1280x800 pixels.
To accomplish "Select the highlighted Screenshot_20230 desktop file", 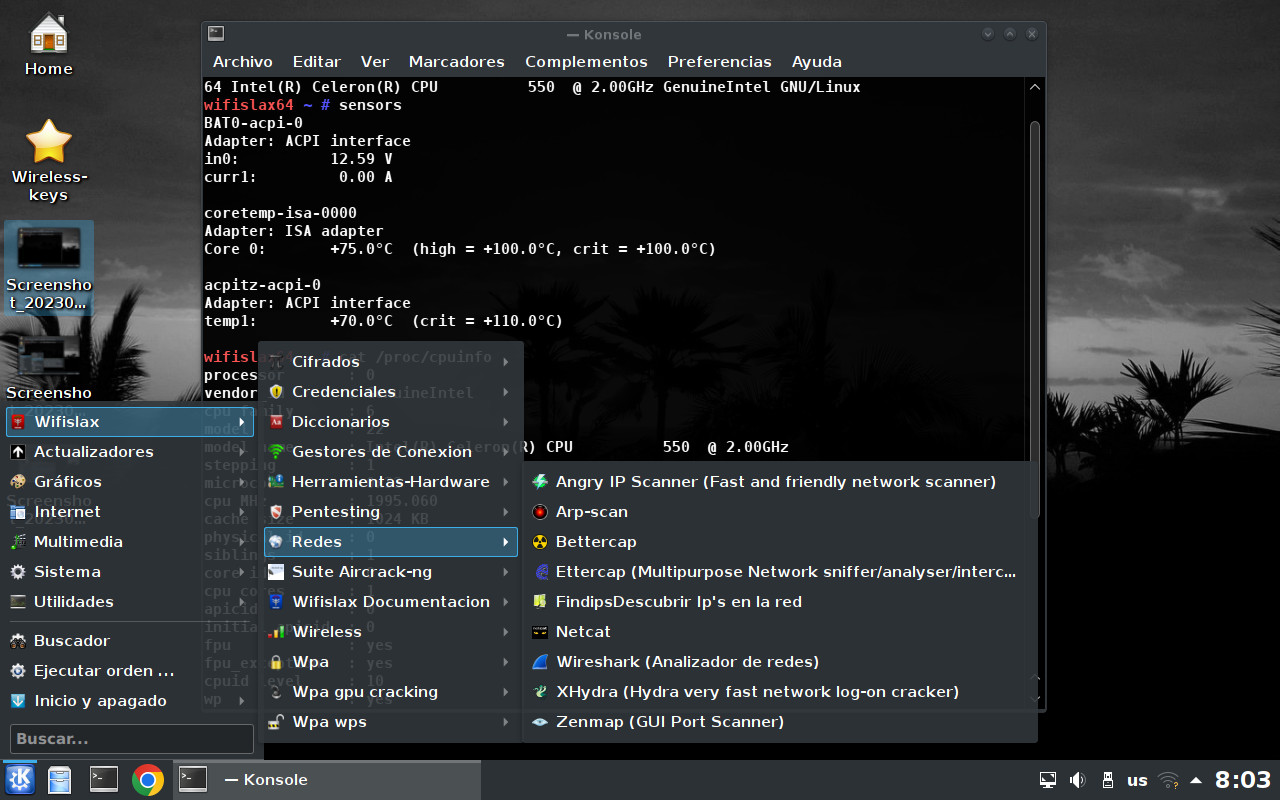I will tap(49, 268).
